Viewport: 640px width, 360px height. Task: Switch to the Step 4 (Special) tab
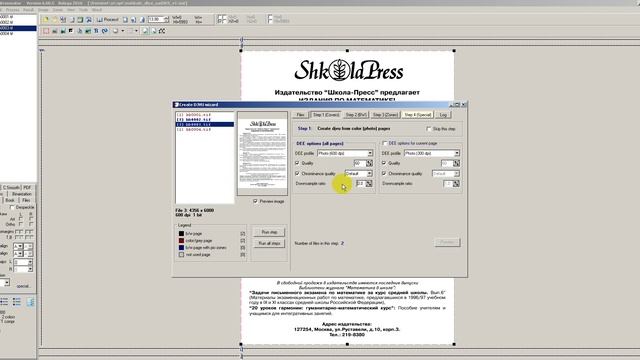pos(418,115)
